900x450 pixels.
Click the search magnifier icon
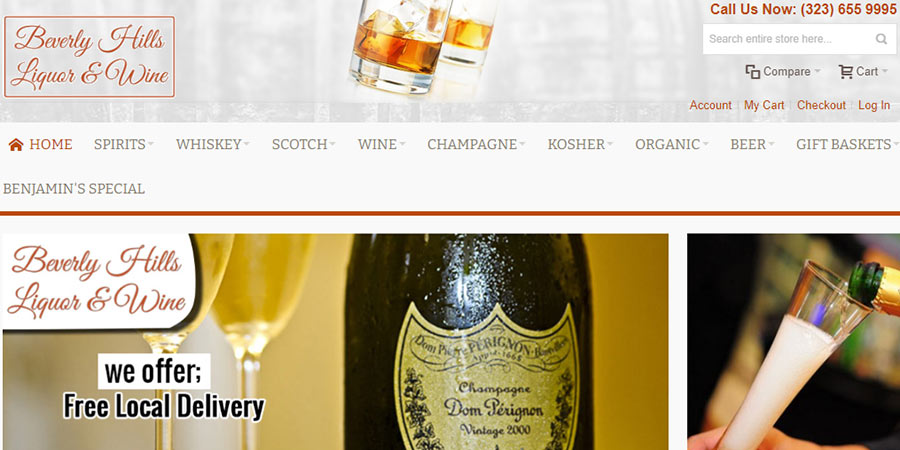(881, 39)
